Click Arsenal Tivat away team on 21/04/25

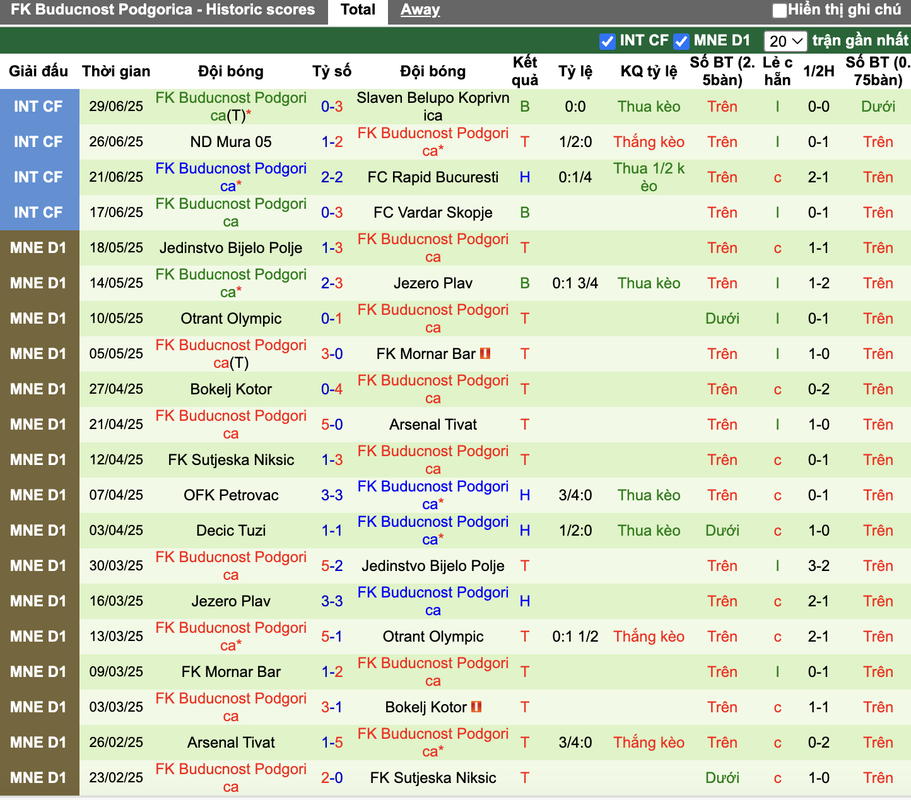point(433,425)
